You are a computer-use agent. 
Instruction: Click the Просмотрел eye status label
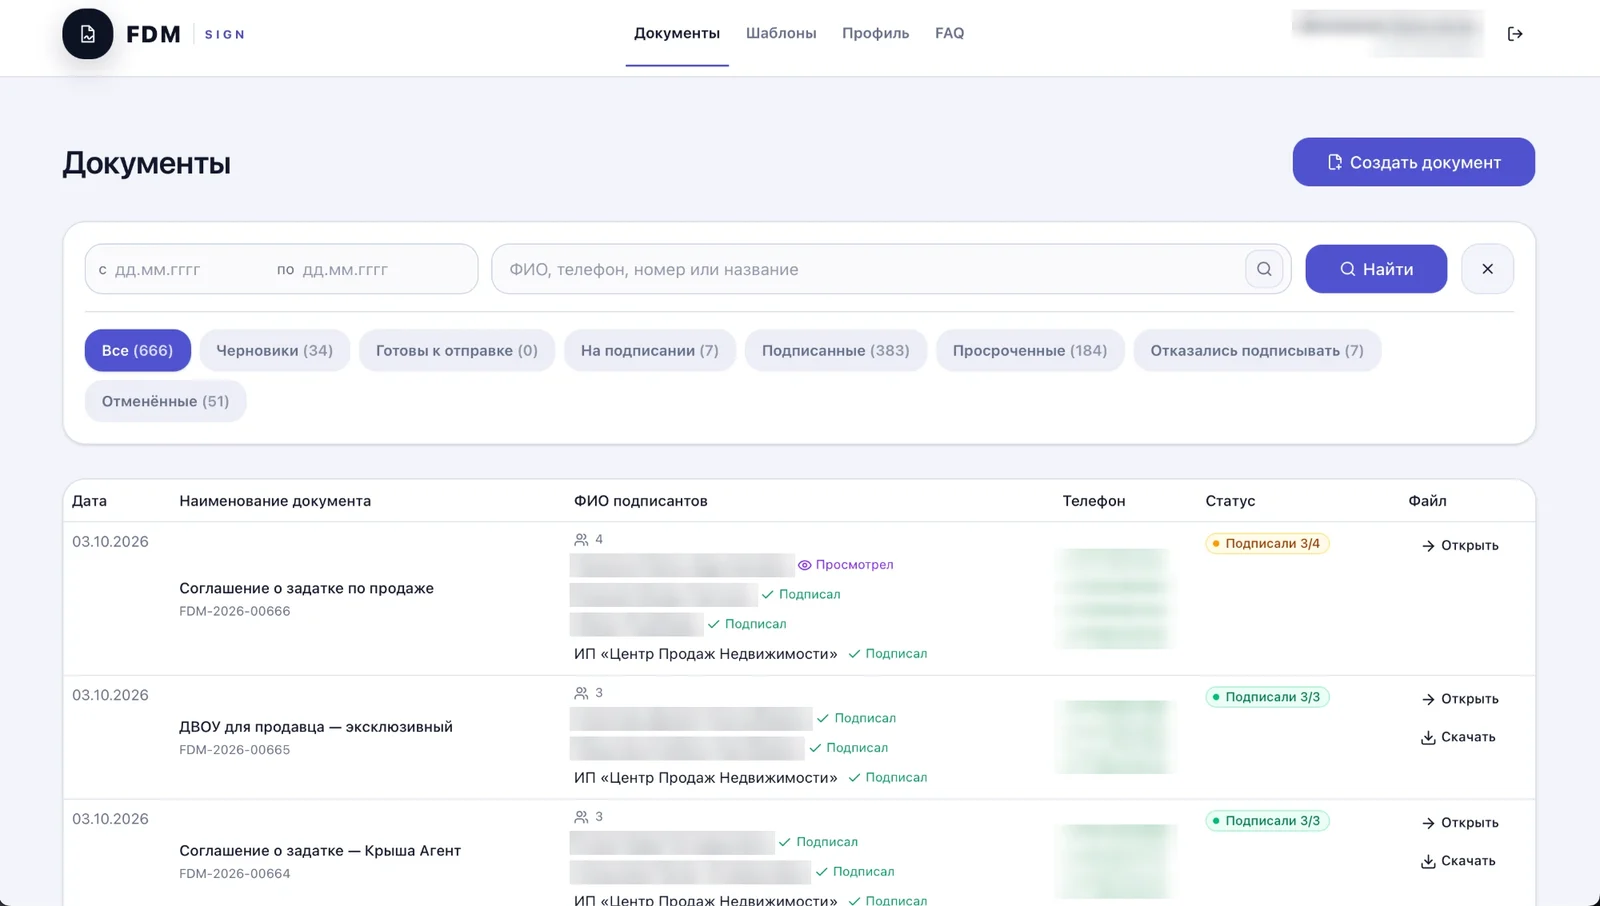tap(845, 565)
